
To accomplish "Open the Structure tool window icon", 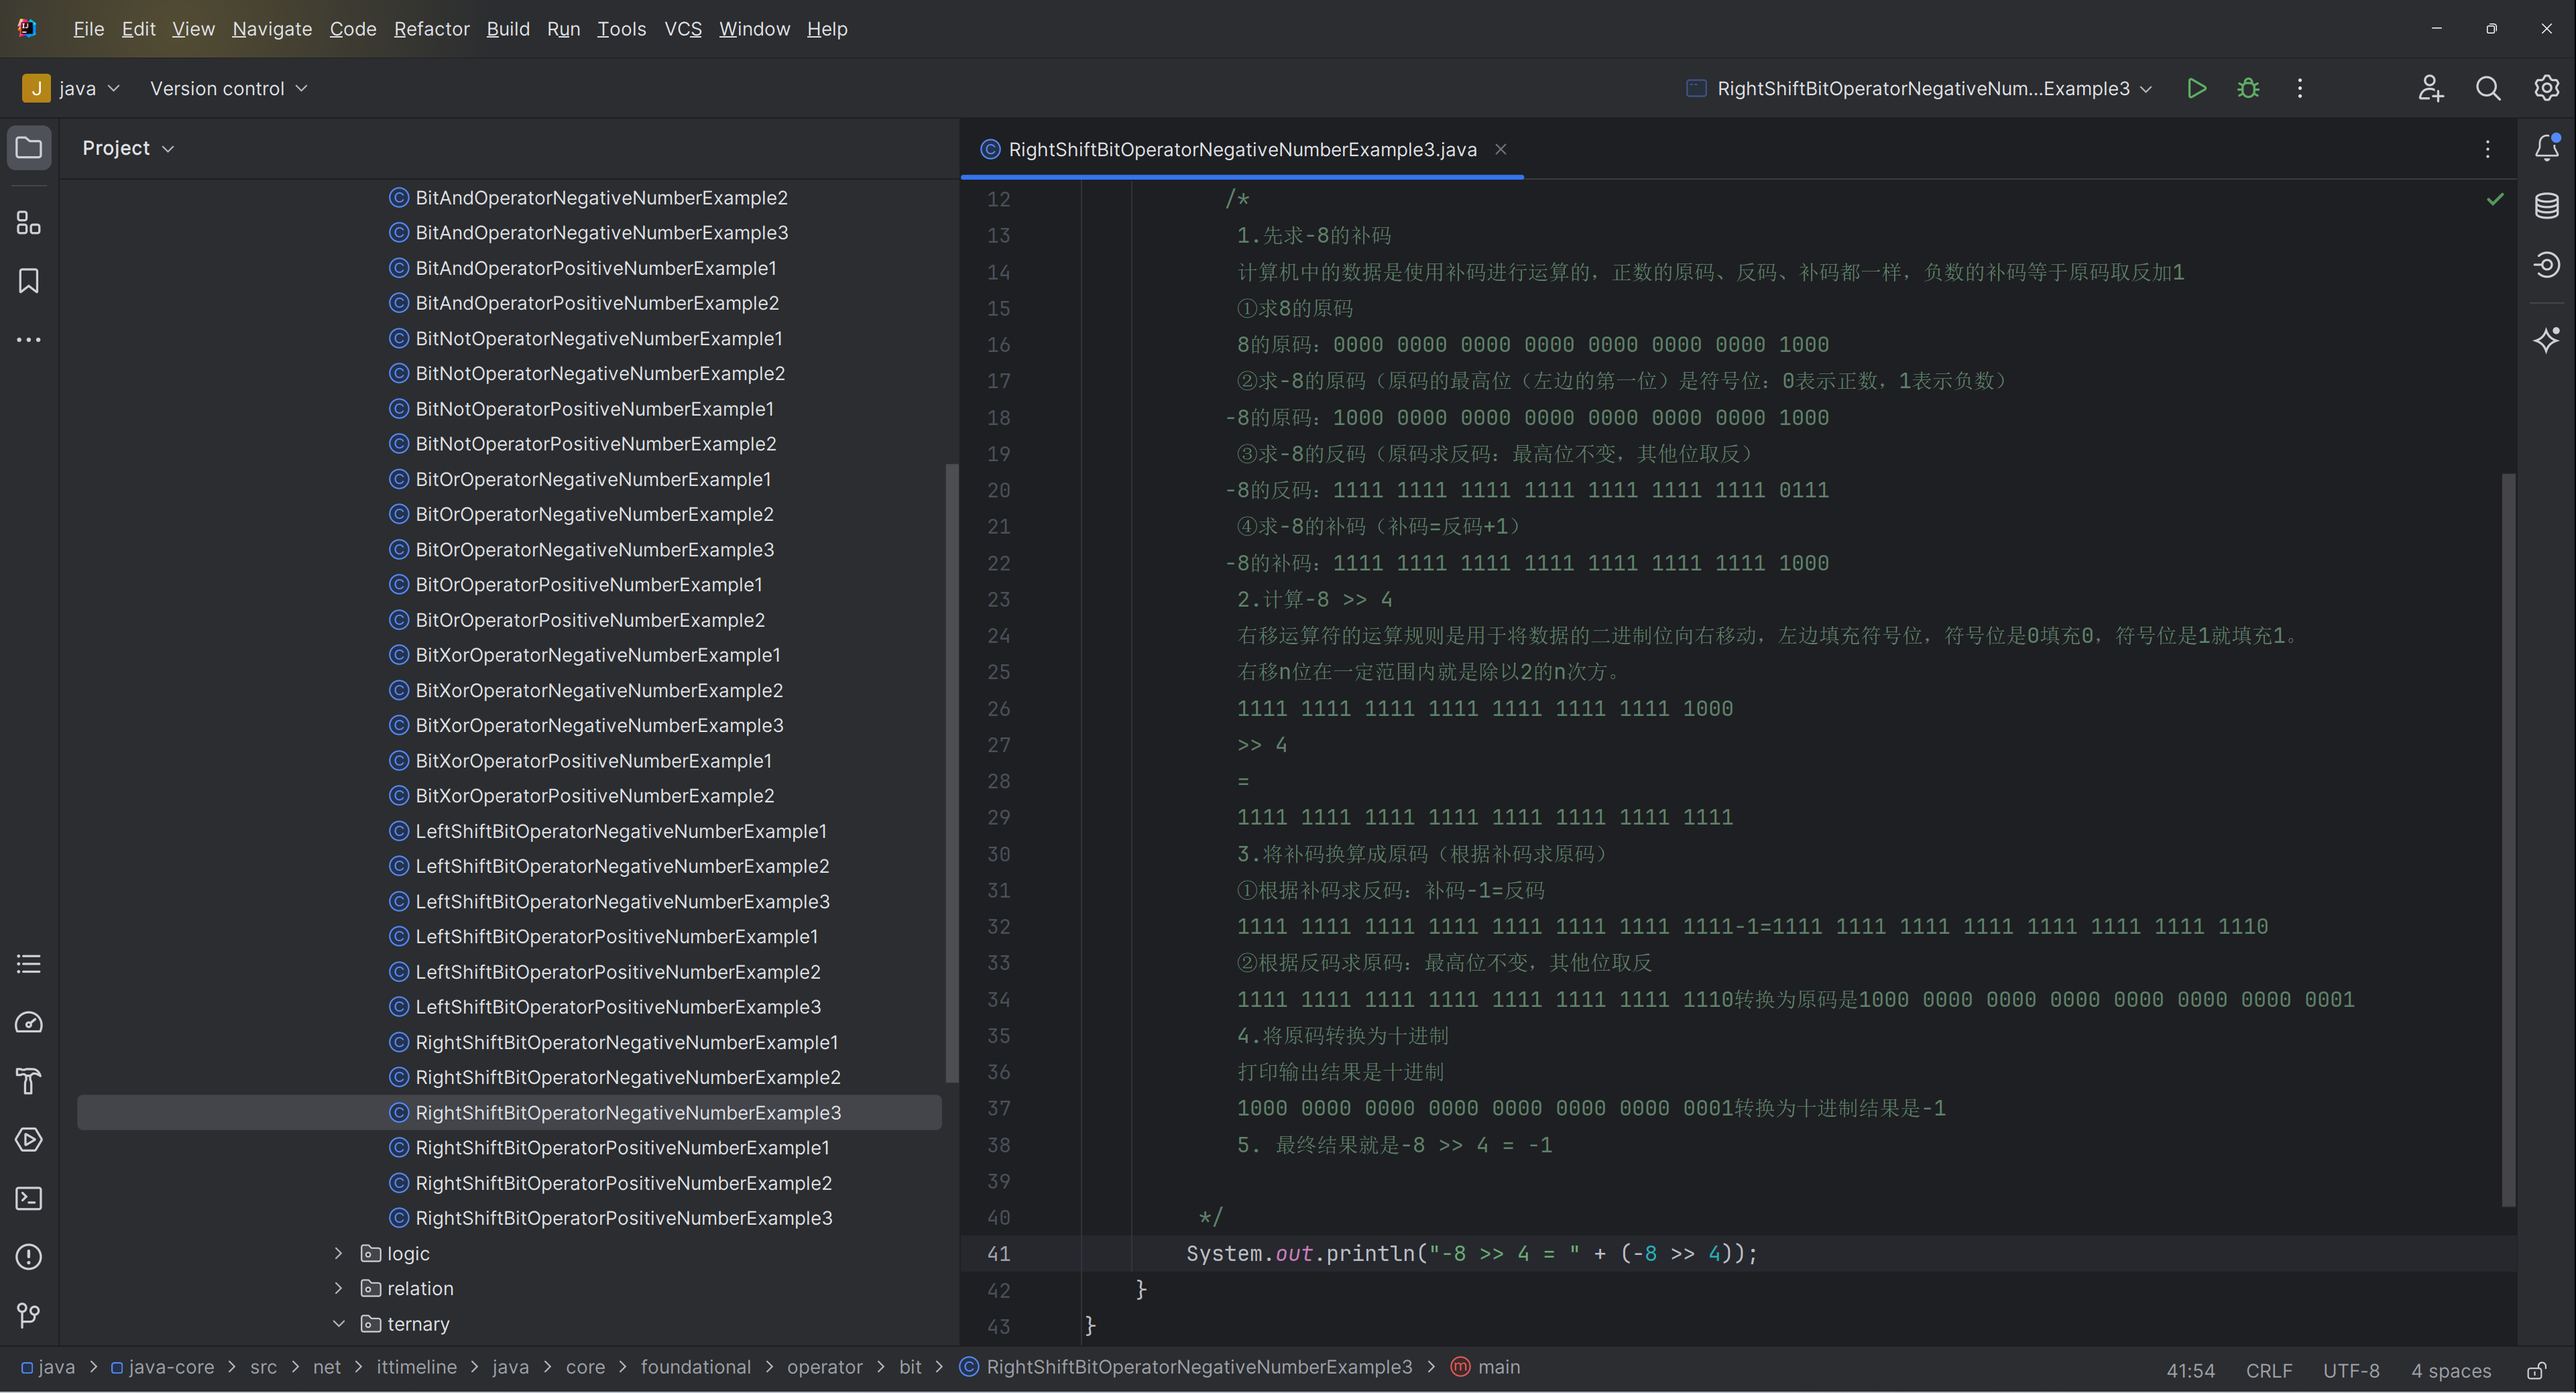I will coord(29,223).
